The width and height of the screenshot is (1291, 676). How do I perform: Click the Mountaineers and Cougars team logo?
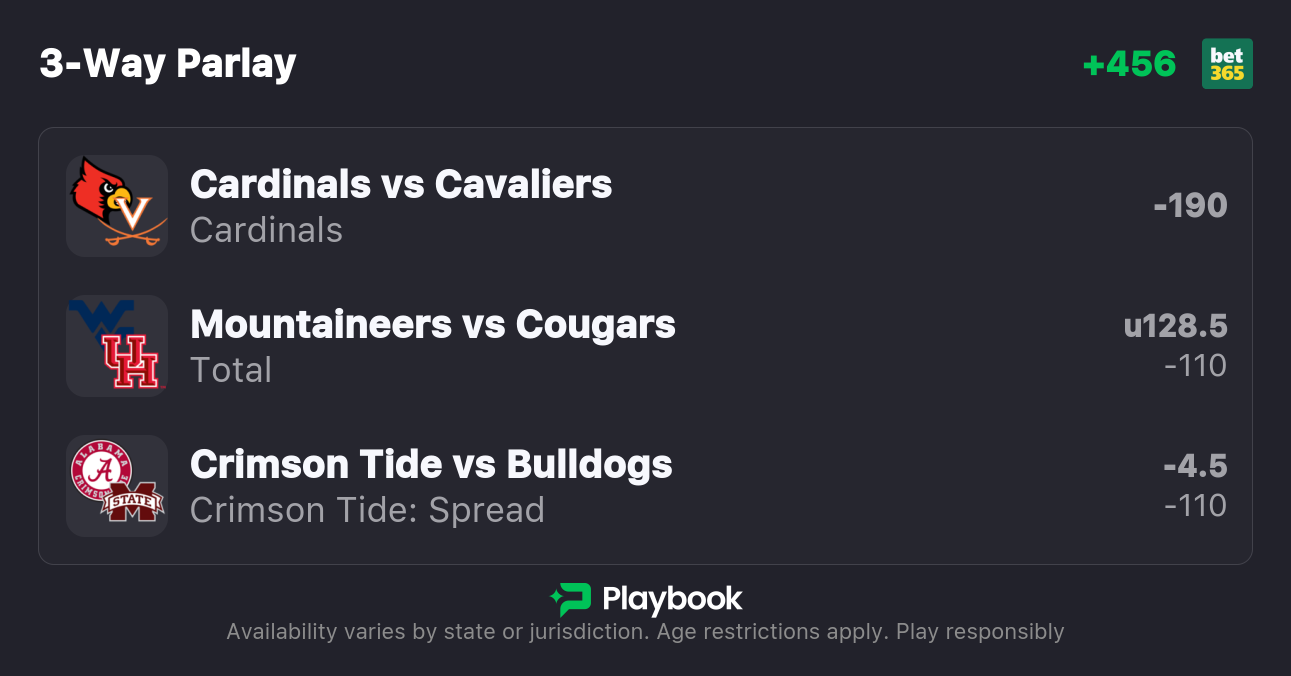point(116,345)
